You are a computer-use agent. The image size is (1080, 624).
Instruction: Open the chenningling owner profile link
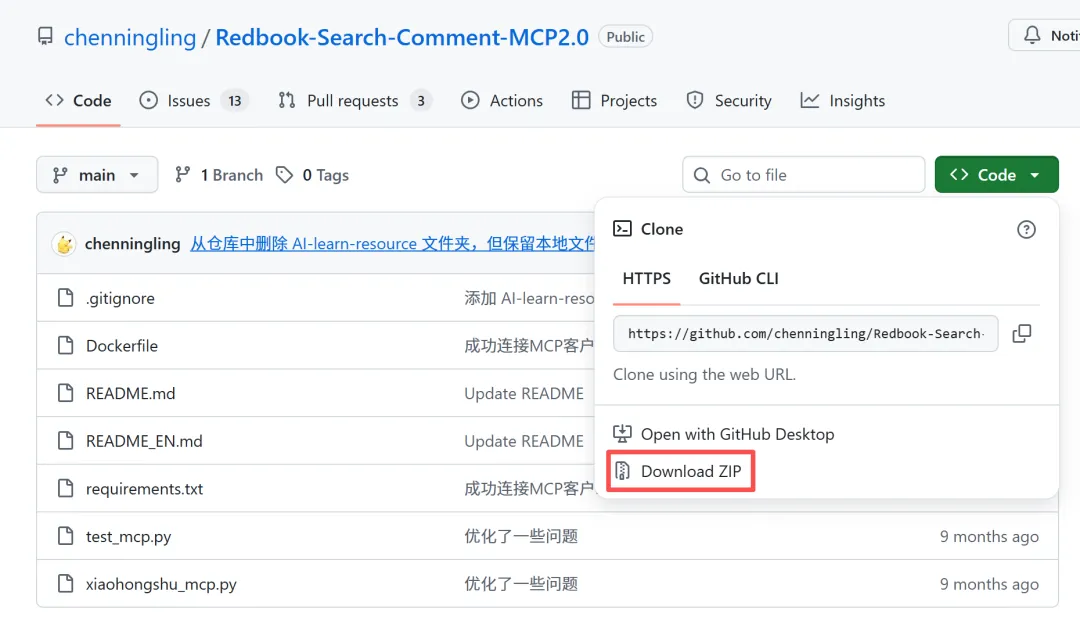(130, 37)
